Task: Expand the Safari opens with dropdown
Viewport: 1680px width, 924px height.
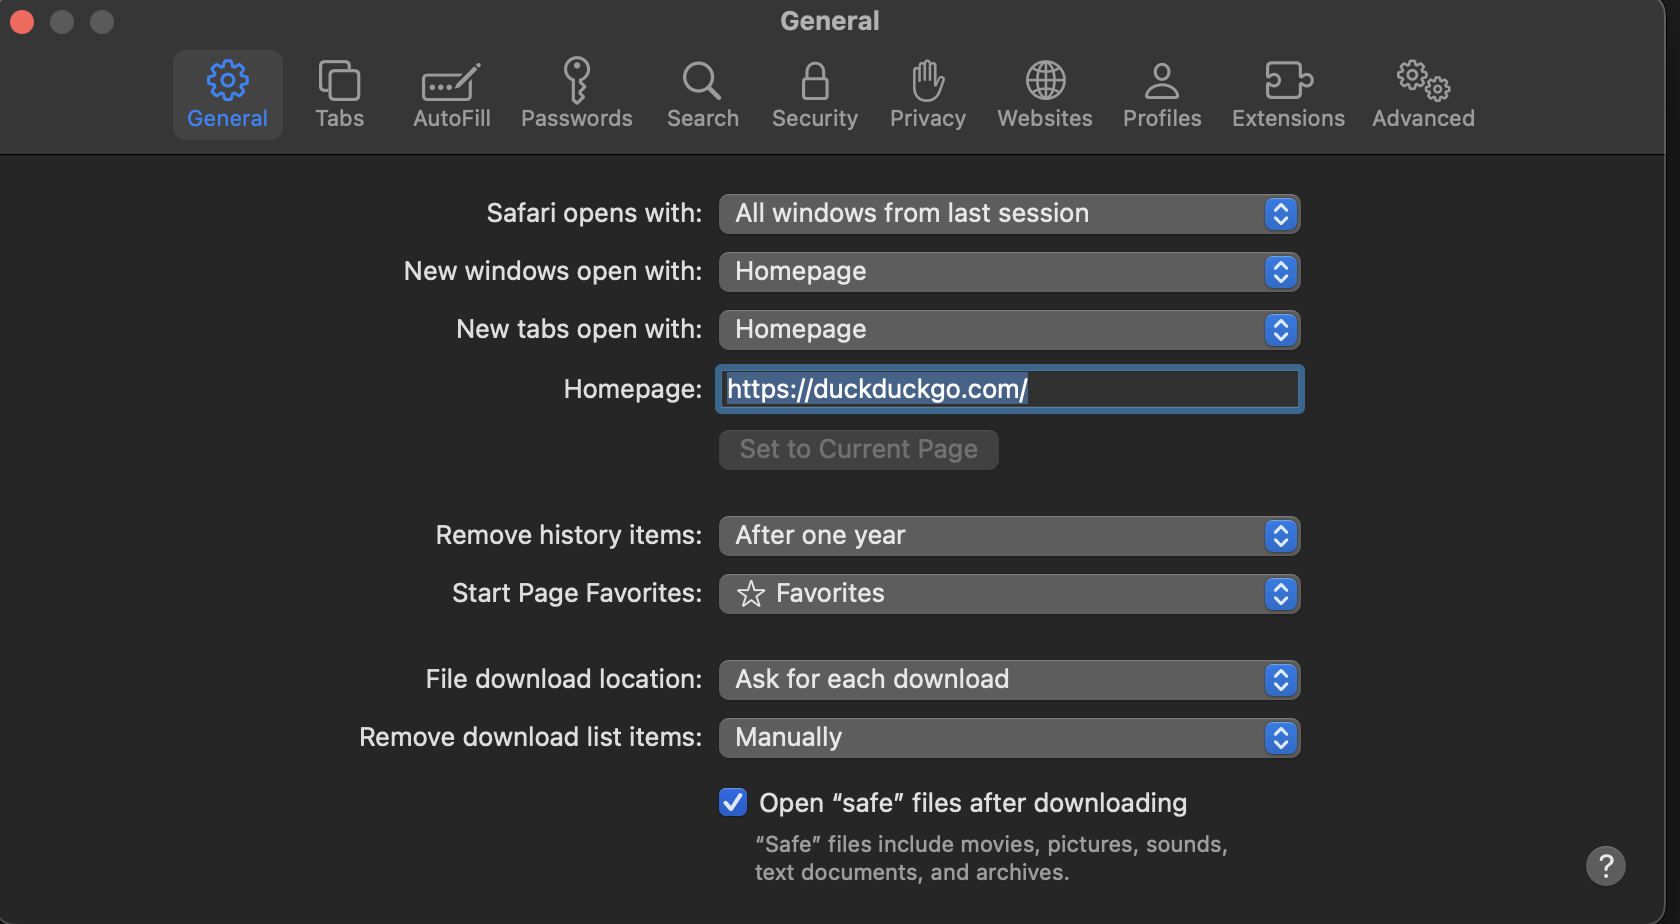Action: [x=1009, y=214]
